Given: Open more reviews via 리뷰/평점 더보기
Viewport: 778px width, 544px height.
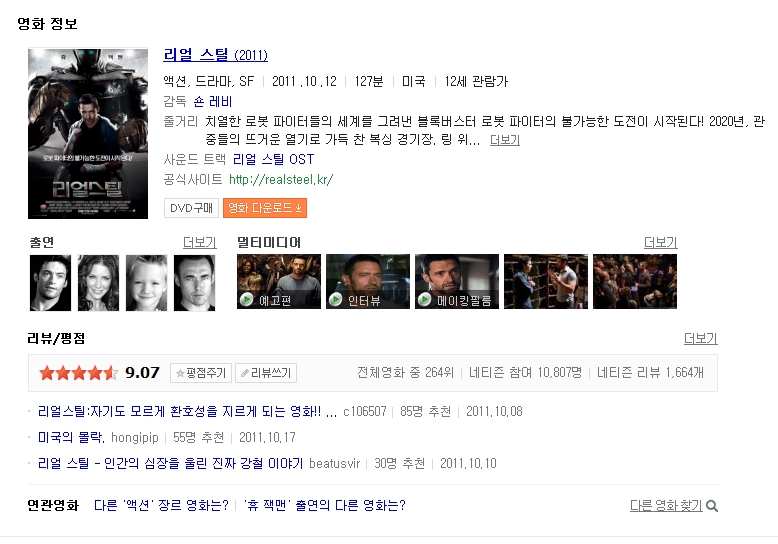Looking at the screenshot, I should [700, 338].
